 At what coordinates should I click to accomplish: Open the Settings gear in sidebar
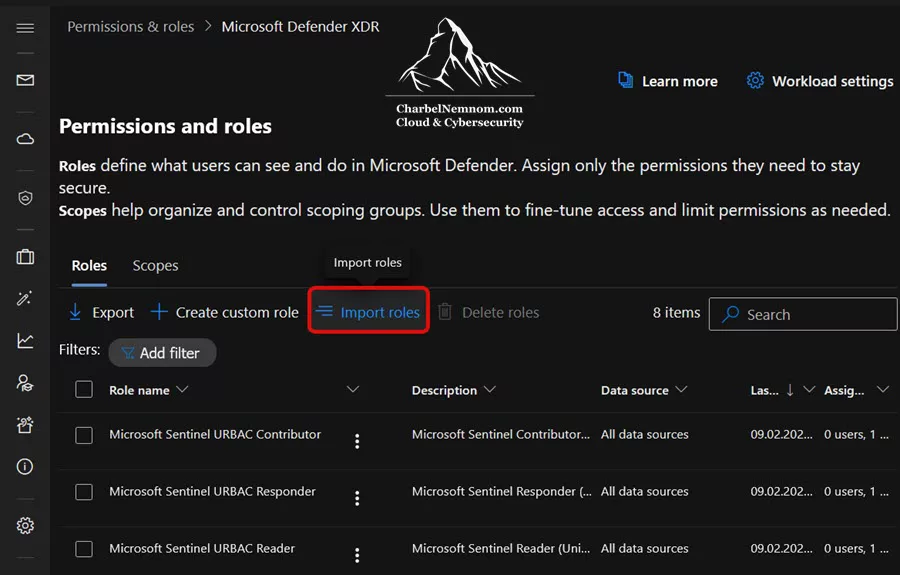tap(25, 526)
